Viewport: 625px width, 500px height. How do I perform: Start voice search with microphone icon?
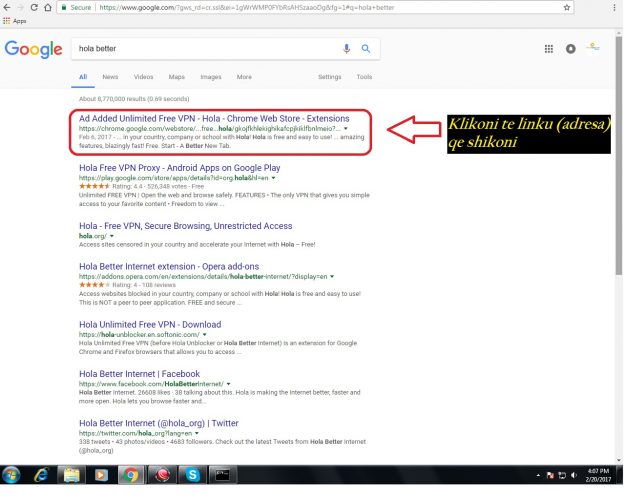[x=346, y=49]
